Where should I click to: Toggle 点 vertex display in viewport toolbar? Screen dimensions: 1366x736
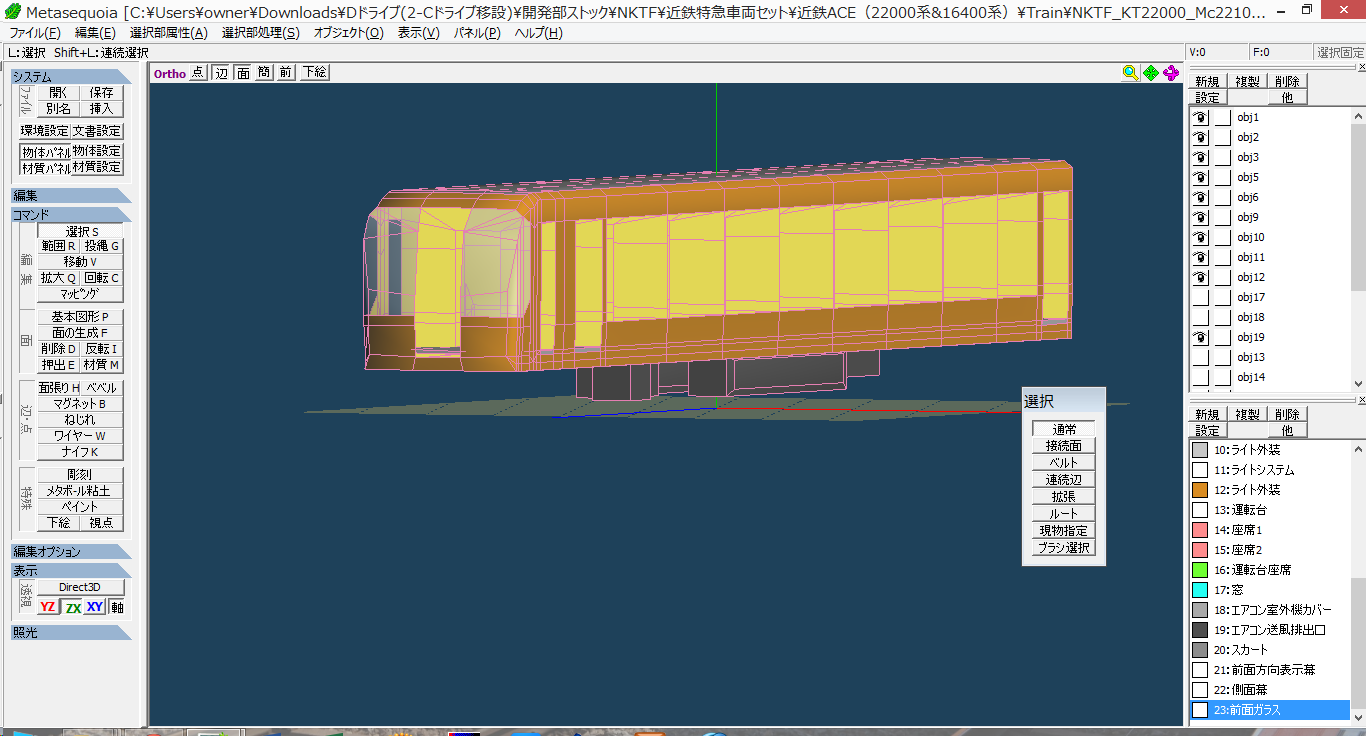coord(198,72)
